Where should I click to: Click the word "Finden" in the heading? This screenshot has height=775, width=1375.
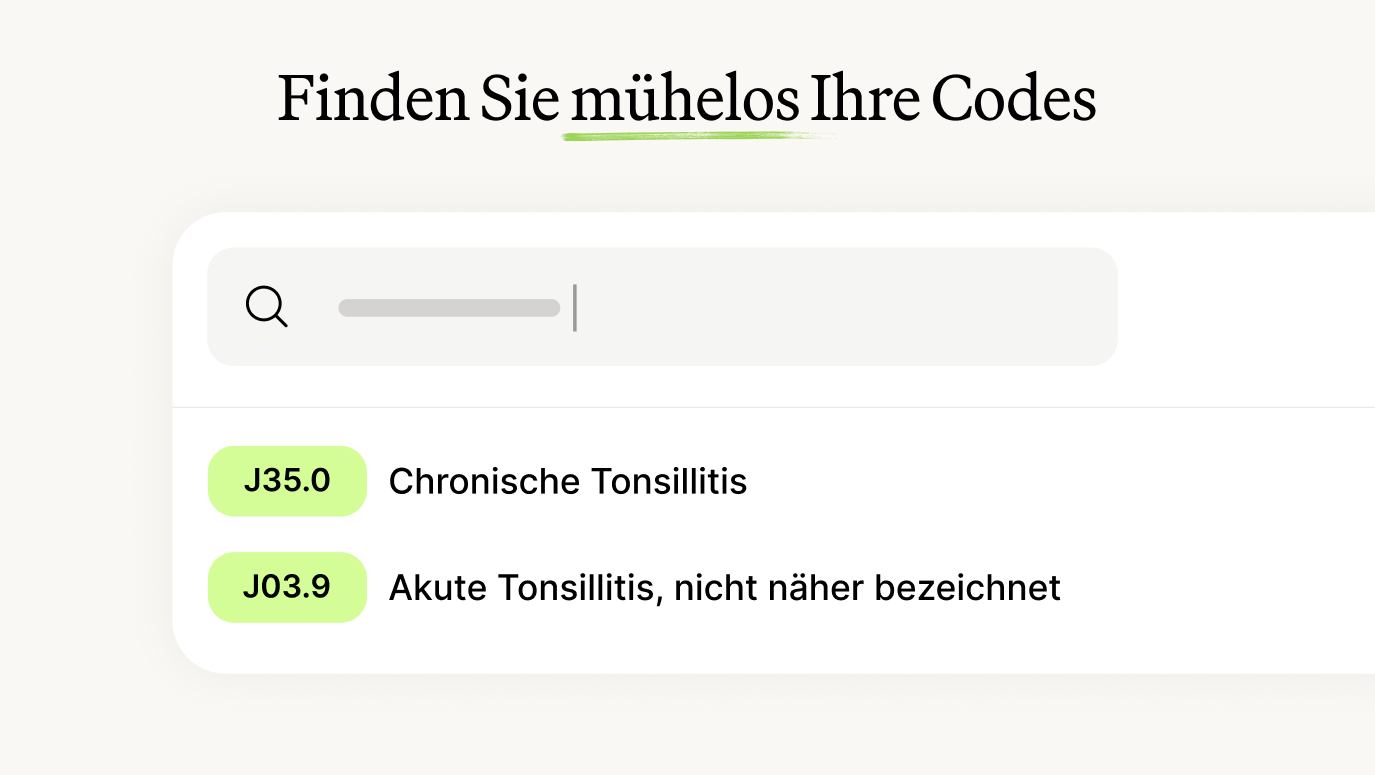coord(373,98)
